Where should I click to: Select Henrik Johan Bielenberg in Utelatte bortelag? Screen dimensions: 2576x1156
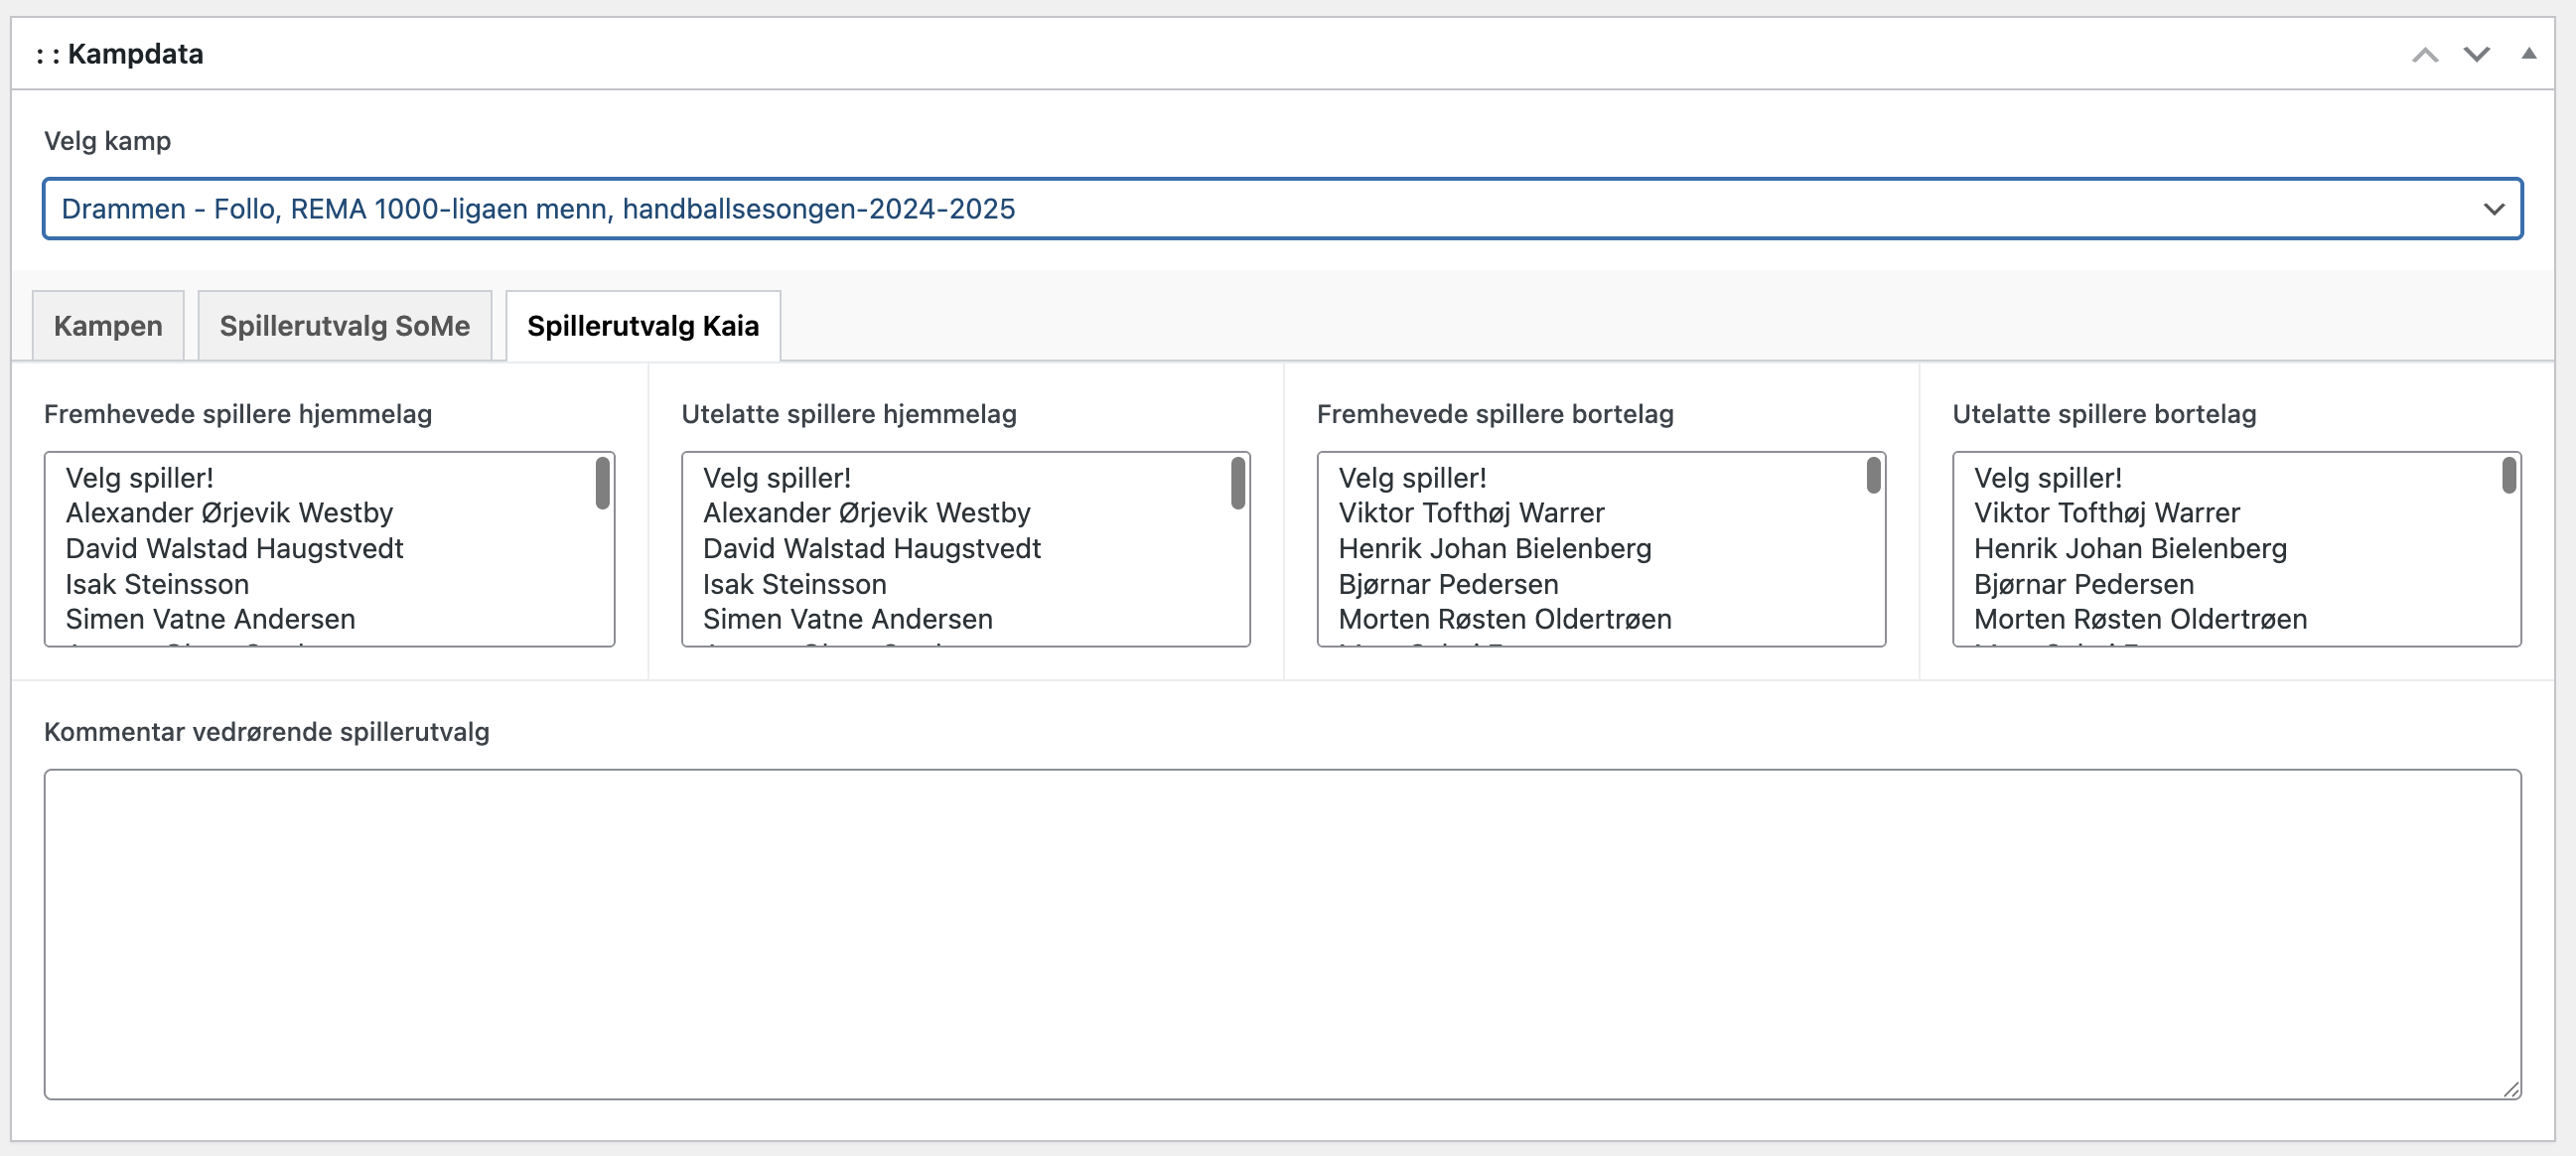[2130, 548]
